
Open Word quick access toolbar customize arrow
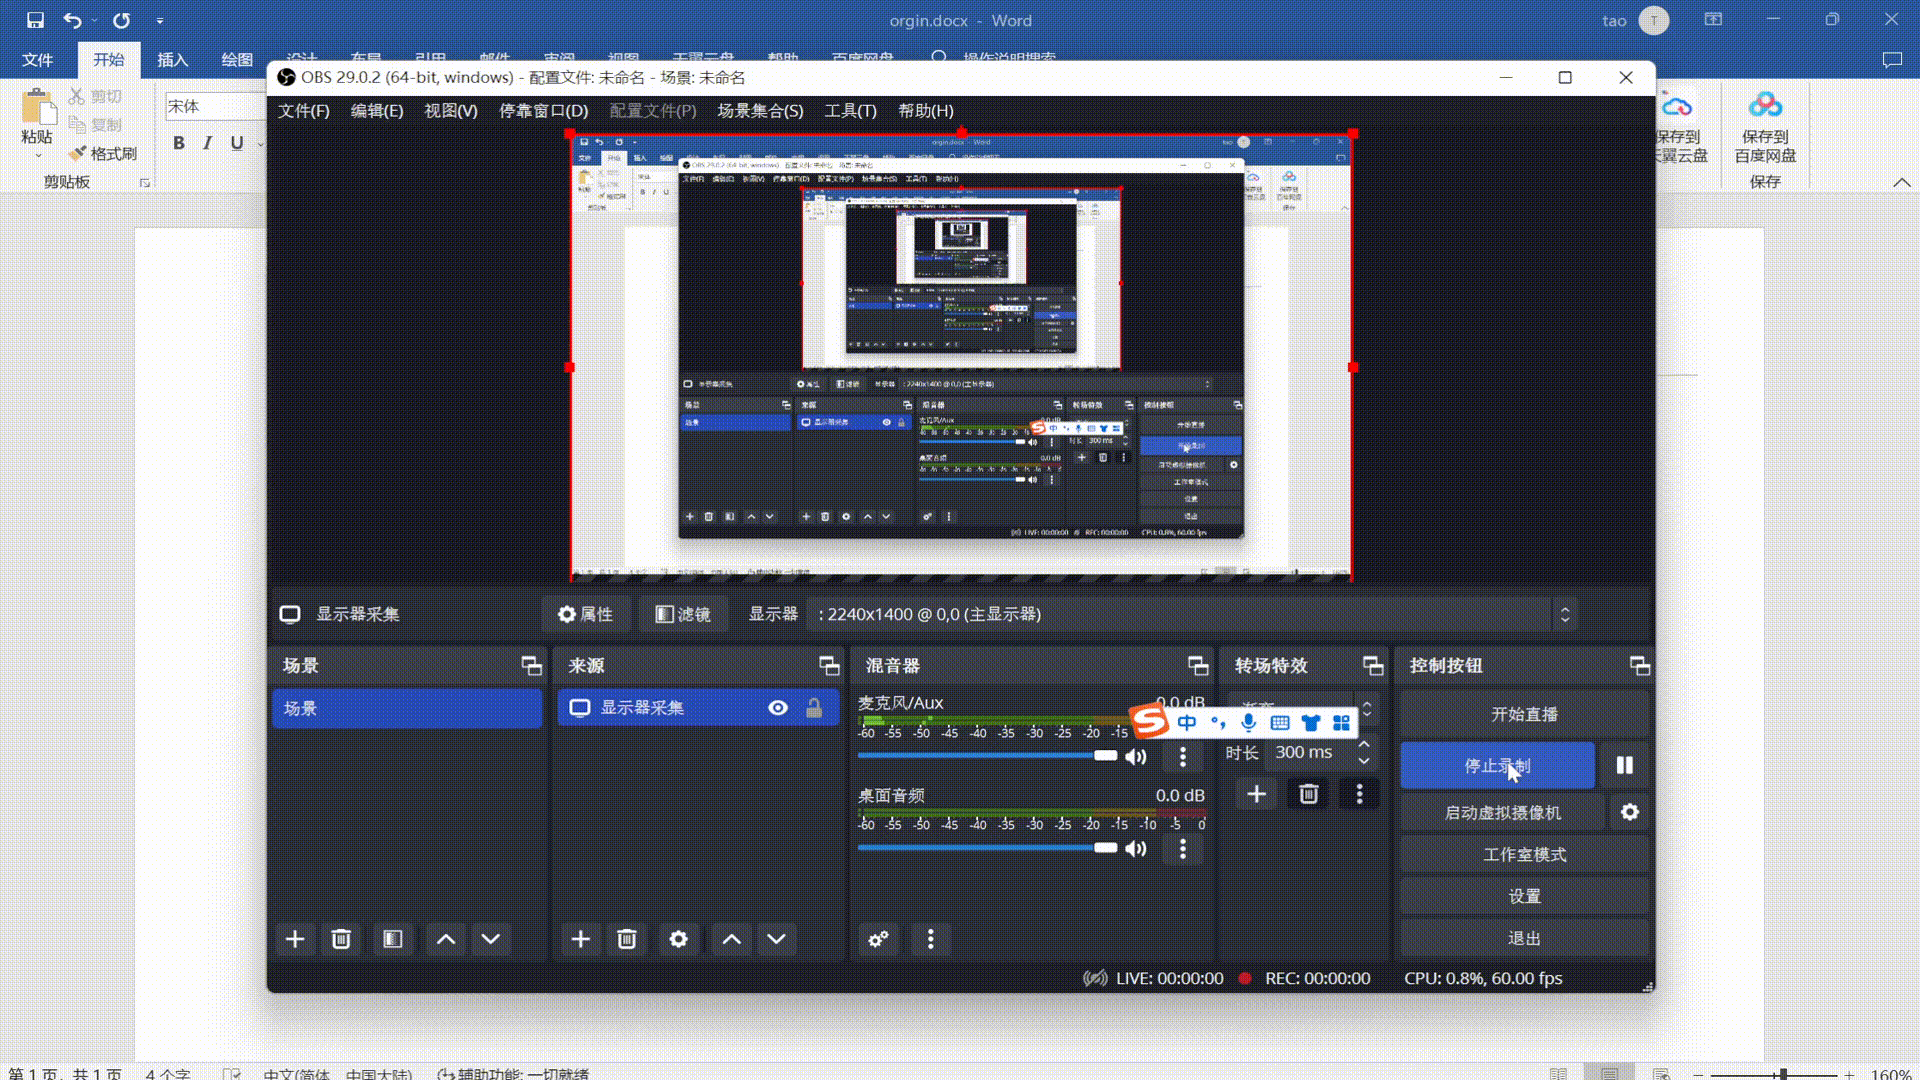click(x=160, y=20)
